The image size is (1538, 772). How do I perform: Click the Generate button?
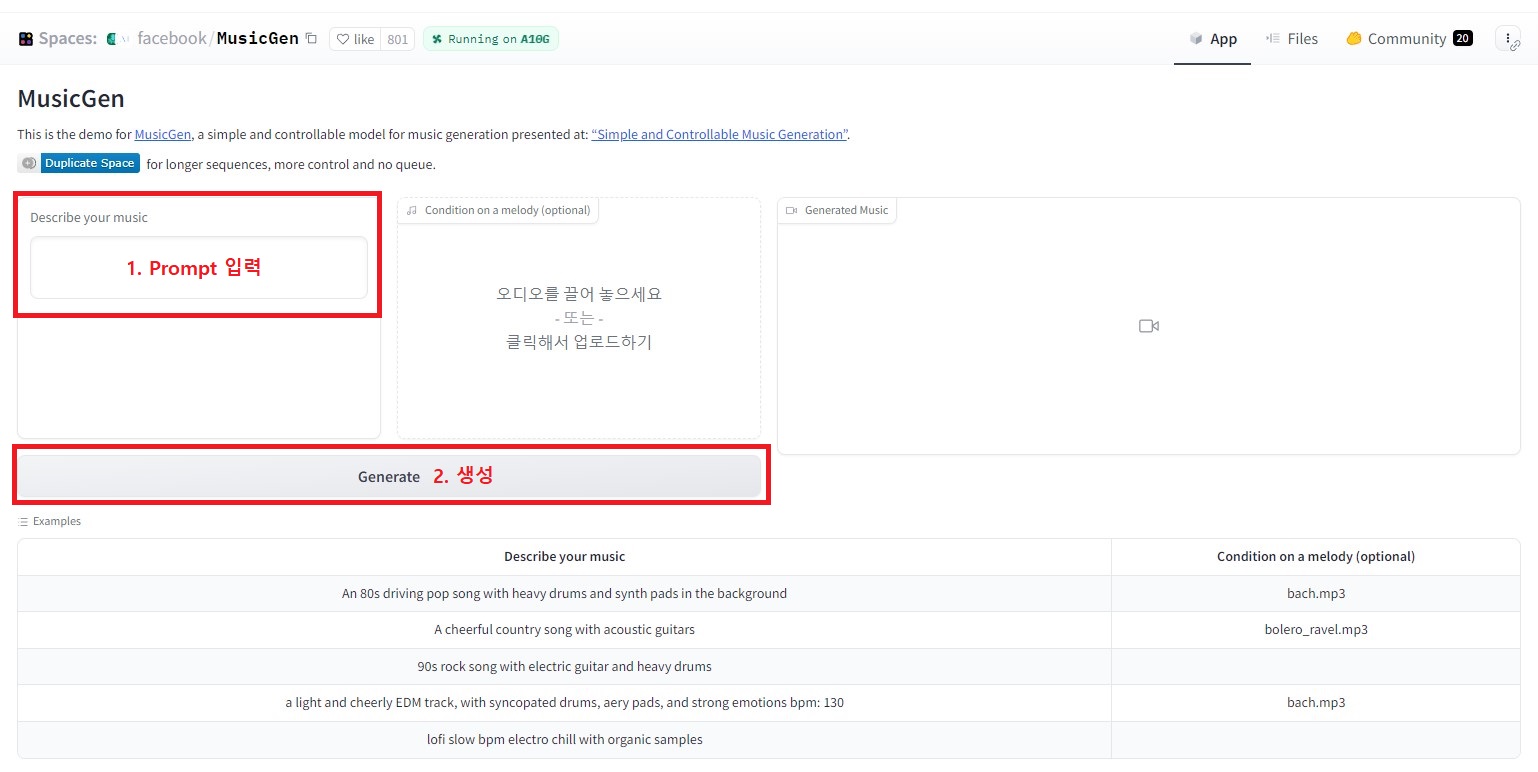click(x=389, y=477)
